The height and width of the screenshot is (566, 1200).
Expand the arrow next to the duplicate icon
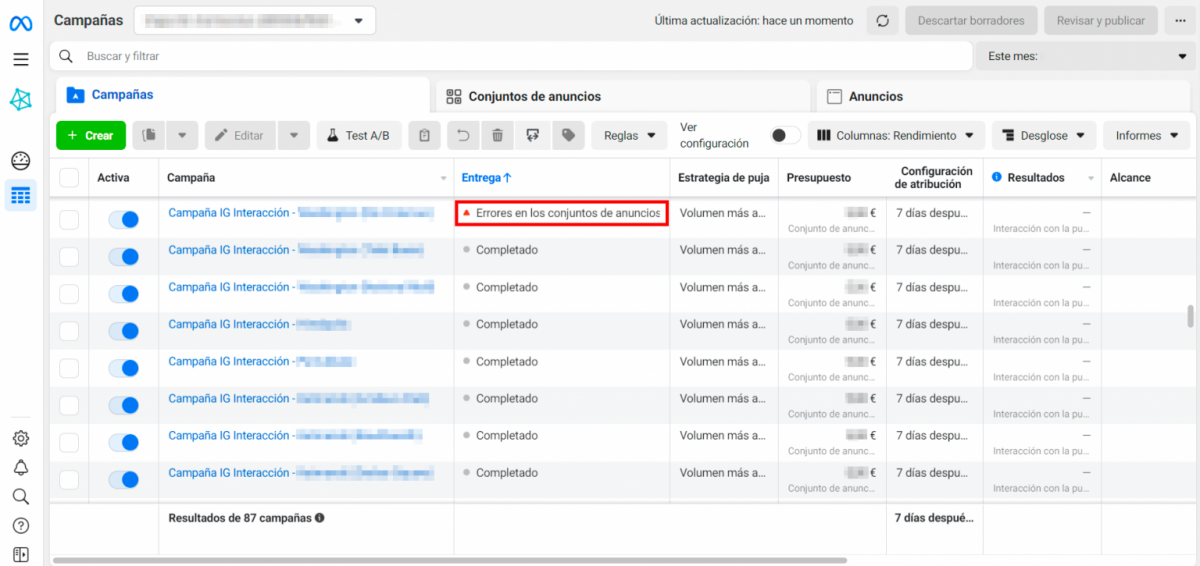[182, 136]
